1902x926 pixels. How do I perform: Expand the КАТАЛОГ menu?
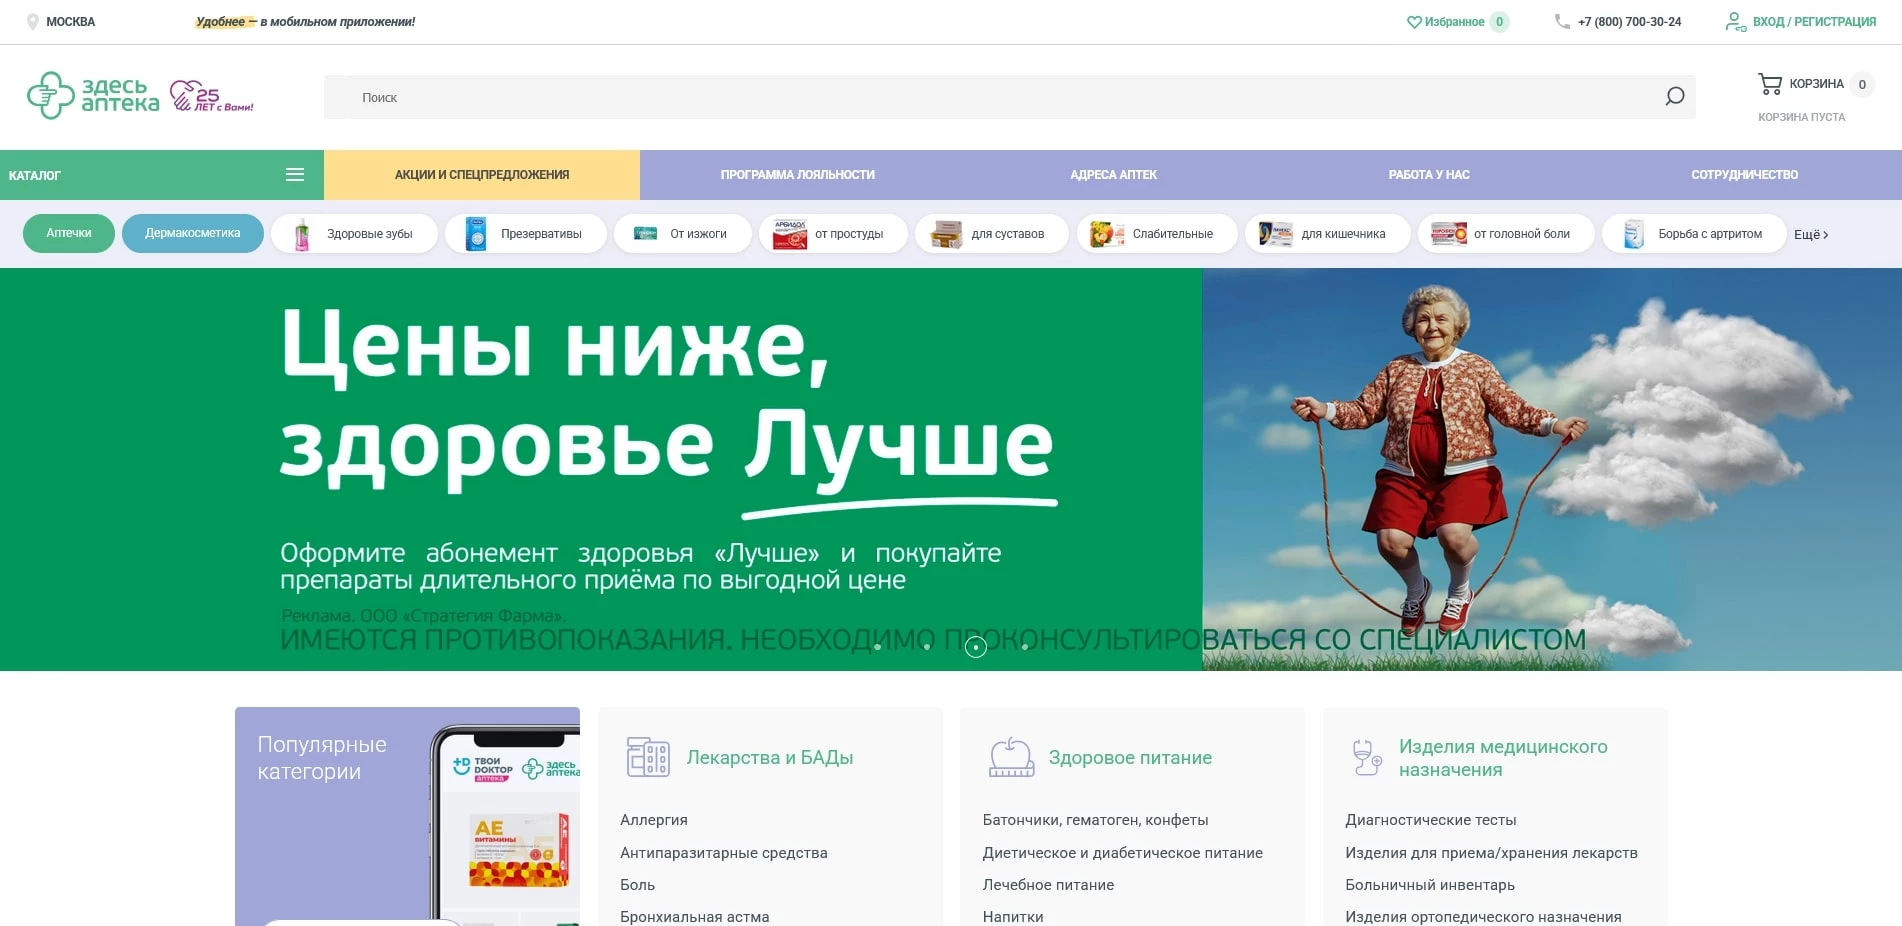[x=34, y=174]
